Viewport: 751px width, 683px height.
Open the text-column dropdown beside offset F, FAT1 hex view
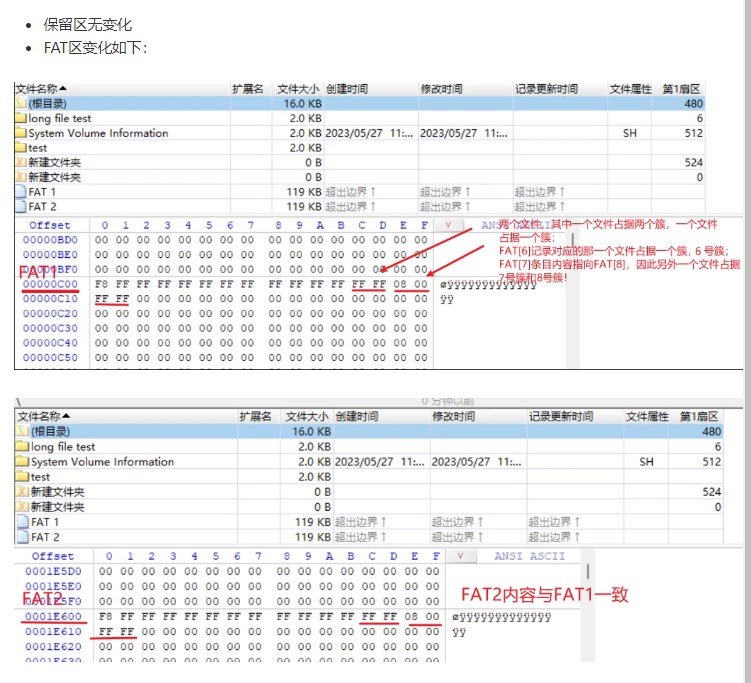[449, 225]
